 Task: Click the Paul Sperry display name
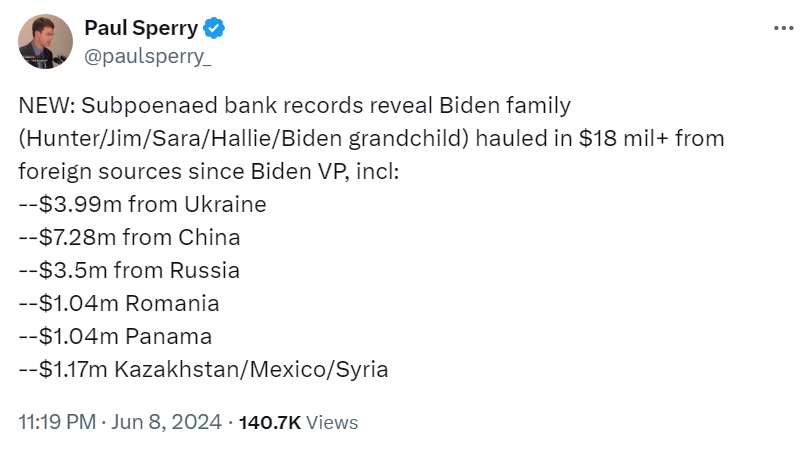coord(140,31)
